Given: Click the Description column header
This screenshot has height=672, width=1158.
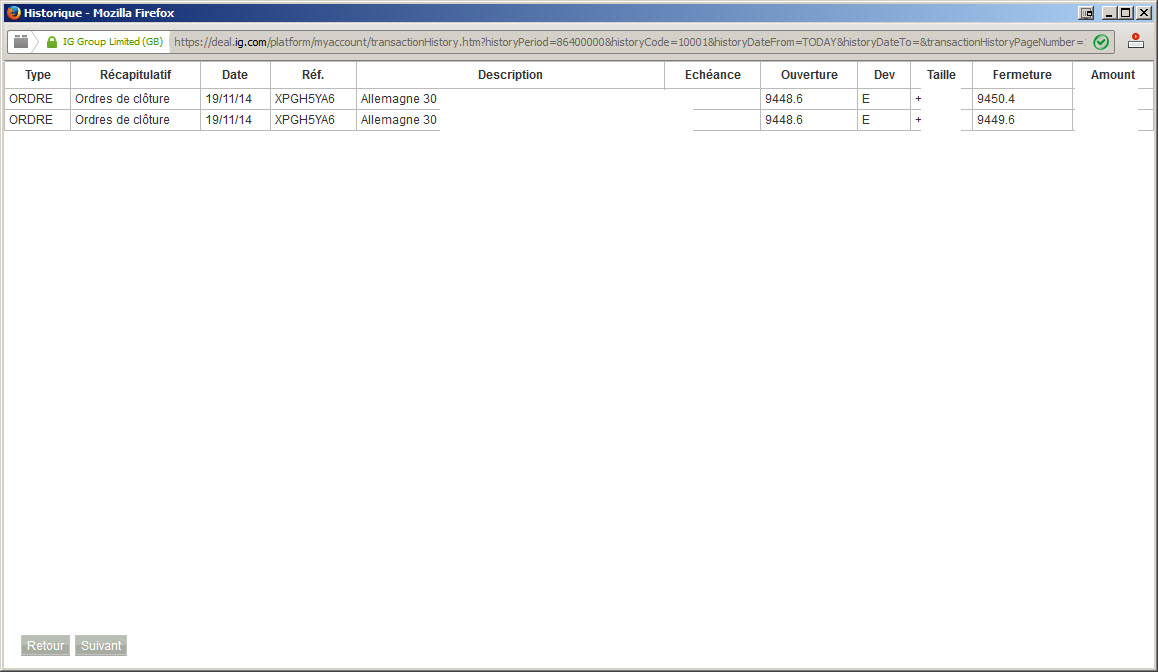Looking at the screenshot, I should (x=510, y=75).
